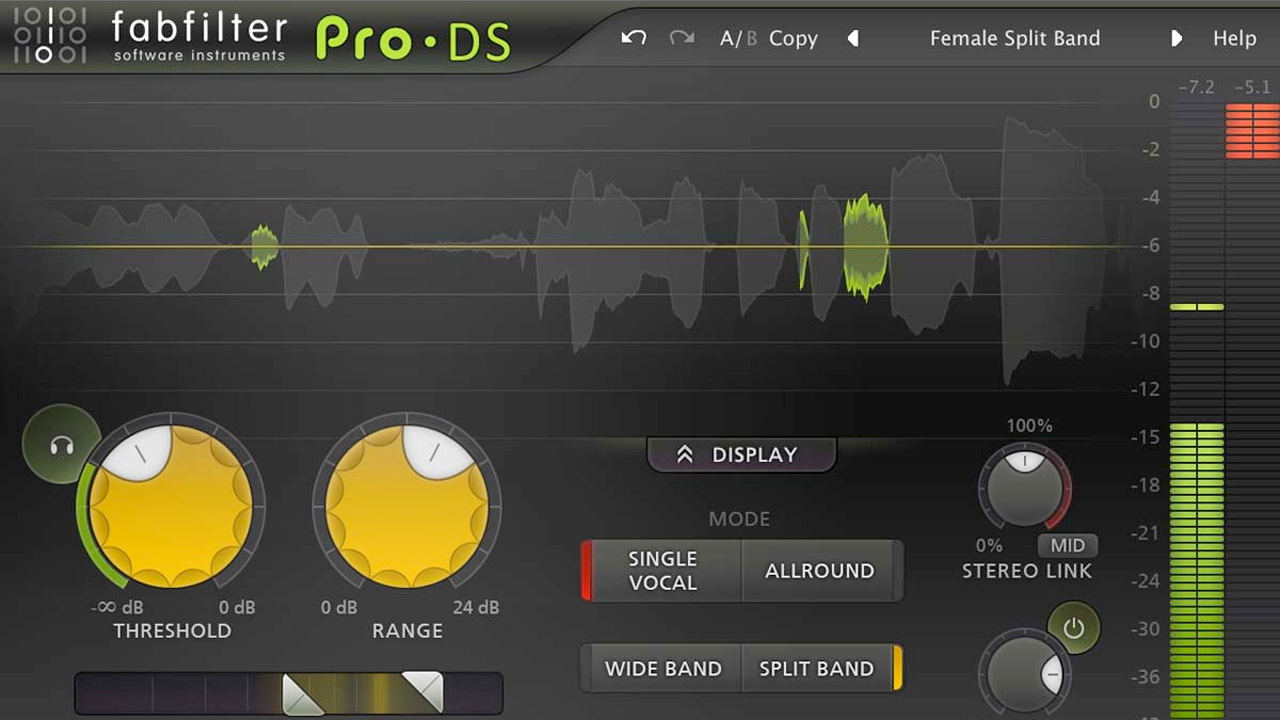Copy settings with the Copy button
The width and height of the screenshot is (1280, 720).
tap(793, 38)
